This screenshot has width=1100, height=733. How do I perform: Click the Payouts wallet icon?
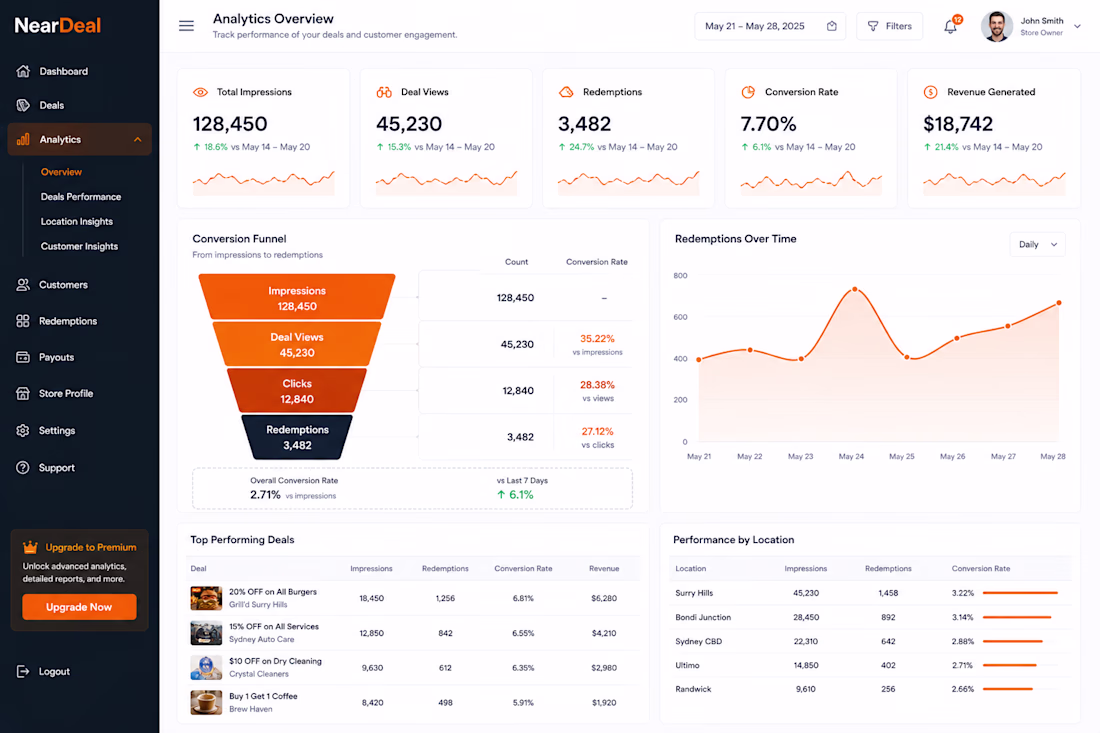[23, 357]
